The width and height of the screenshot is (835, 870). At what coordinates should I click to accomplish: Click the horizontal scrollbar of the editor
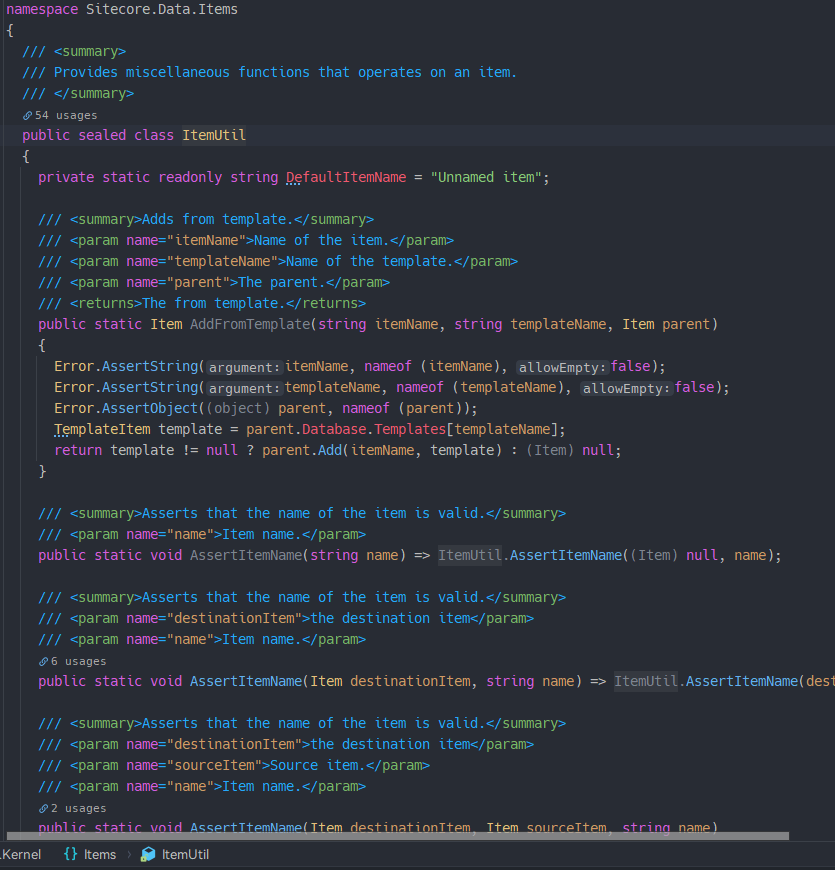click(x=397, y=836)
